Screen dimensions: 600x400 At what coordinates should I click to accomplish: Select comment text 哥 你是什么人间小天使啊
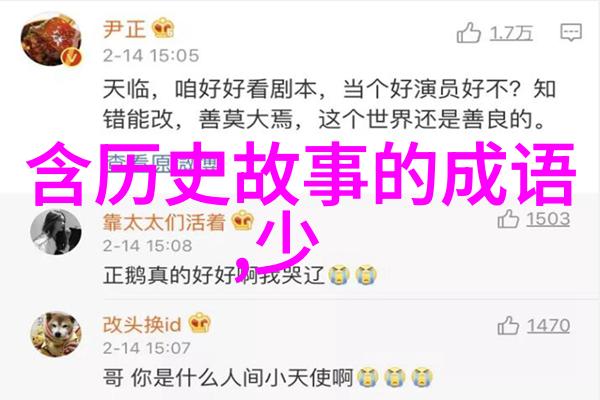228,378
